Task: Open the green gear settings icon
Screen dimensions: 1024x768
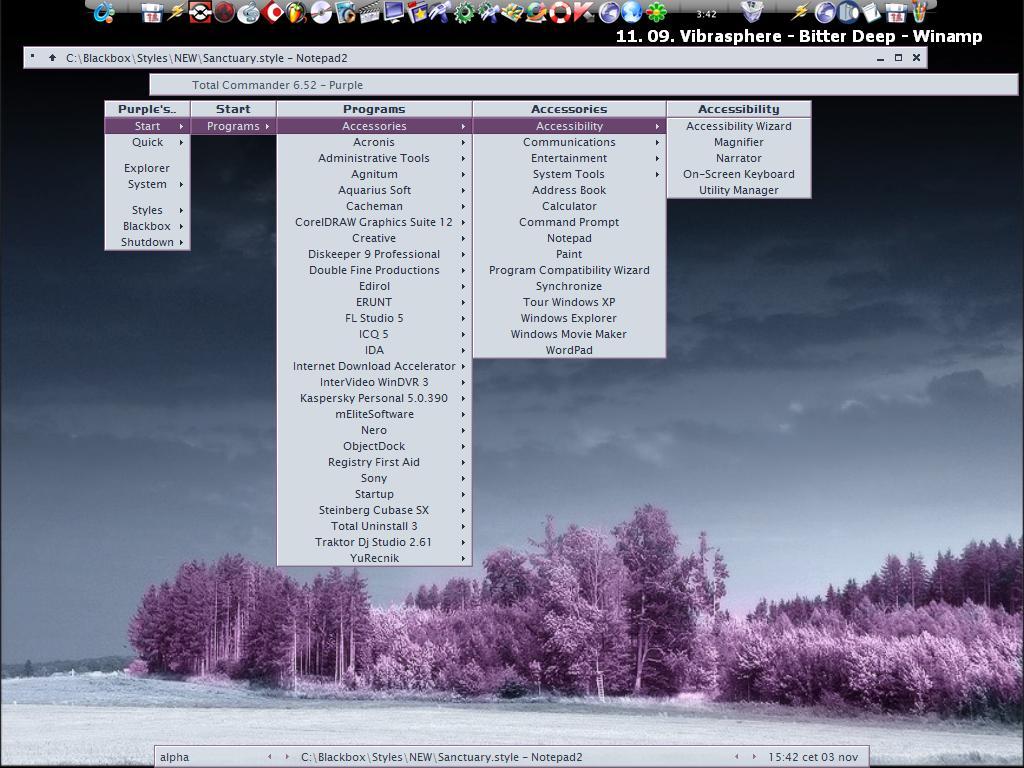Action: click(464, 12)
